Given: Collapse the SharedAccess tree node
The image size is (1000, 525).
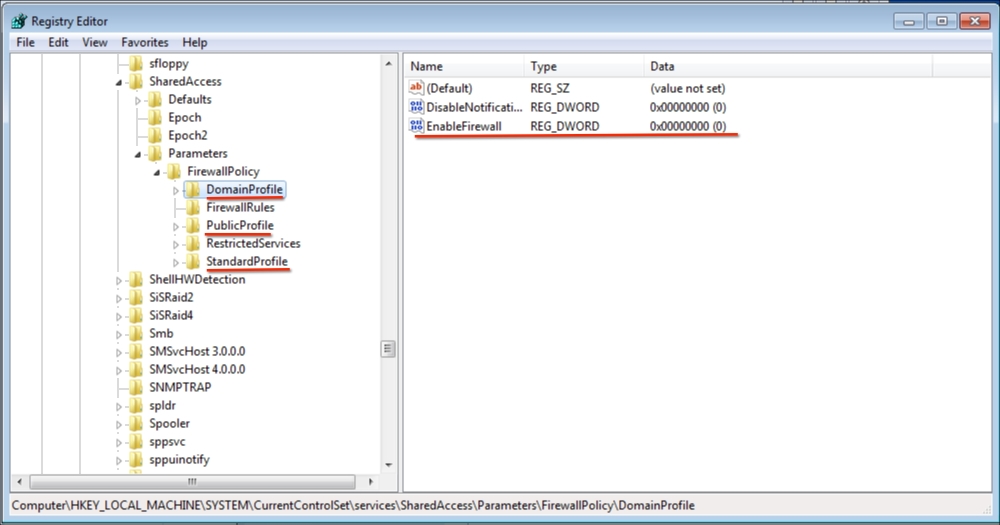Looking at the screenshot, I should click(x=119, y=82).
